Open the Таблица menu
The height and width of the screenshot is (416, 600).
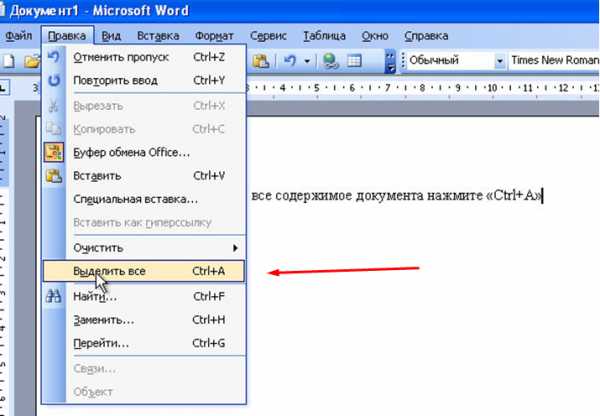click(324, 36)
